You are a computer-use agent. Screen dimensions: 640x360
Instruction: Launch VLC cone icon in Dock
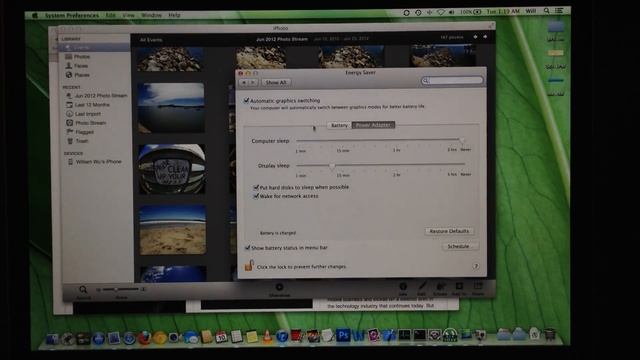tap(267, 336)
